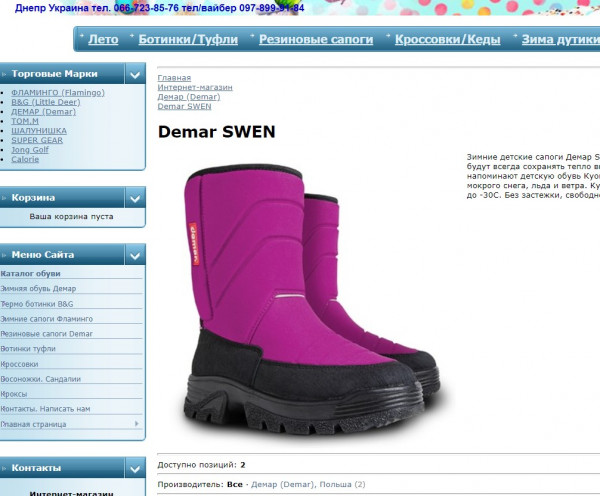Click the Доступно позиций: 2 text
The image size is (600, 496).
[x=201, y=465]
